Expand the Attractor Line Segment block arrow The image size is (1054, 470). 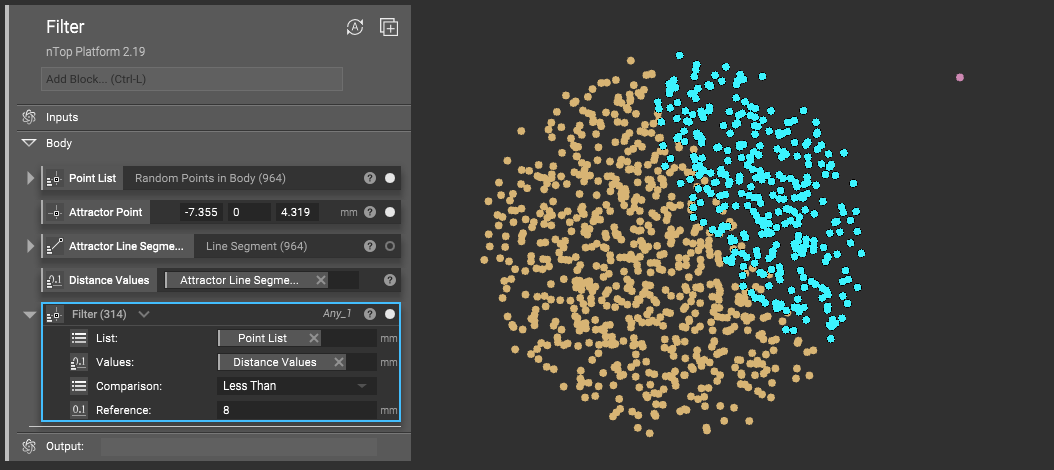point(30,246)
